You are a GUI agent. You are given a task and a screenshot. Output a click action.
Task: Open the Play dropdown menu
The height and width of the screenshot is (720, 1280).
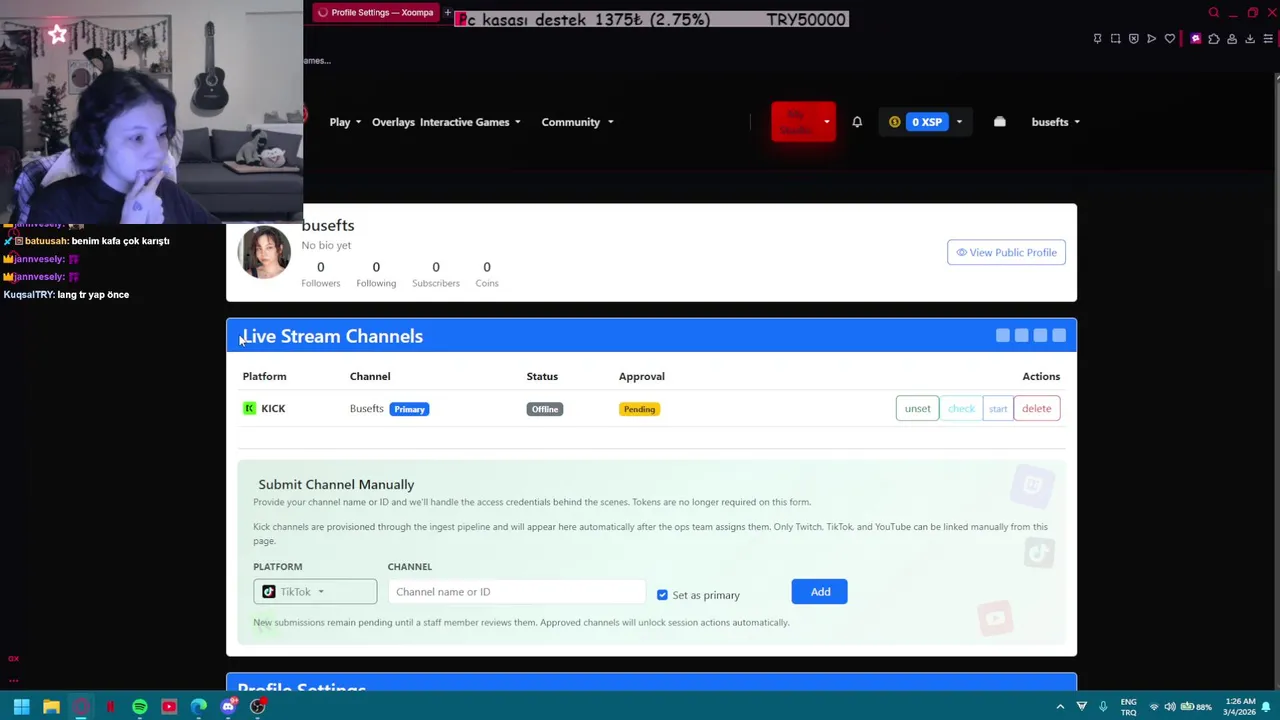click(345, 122)
